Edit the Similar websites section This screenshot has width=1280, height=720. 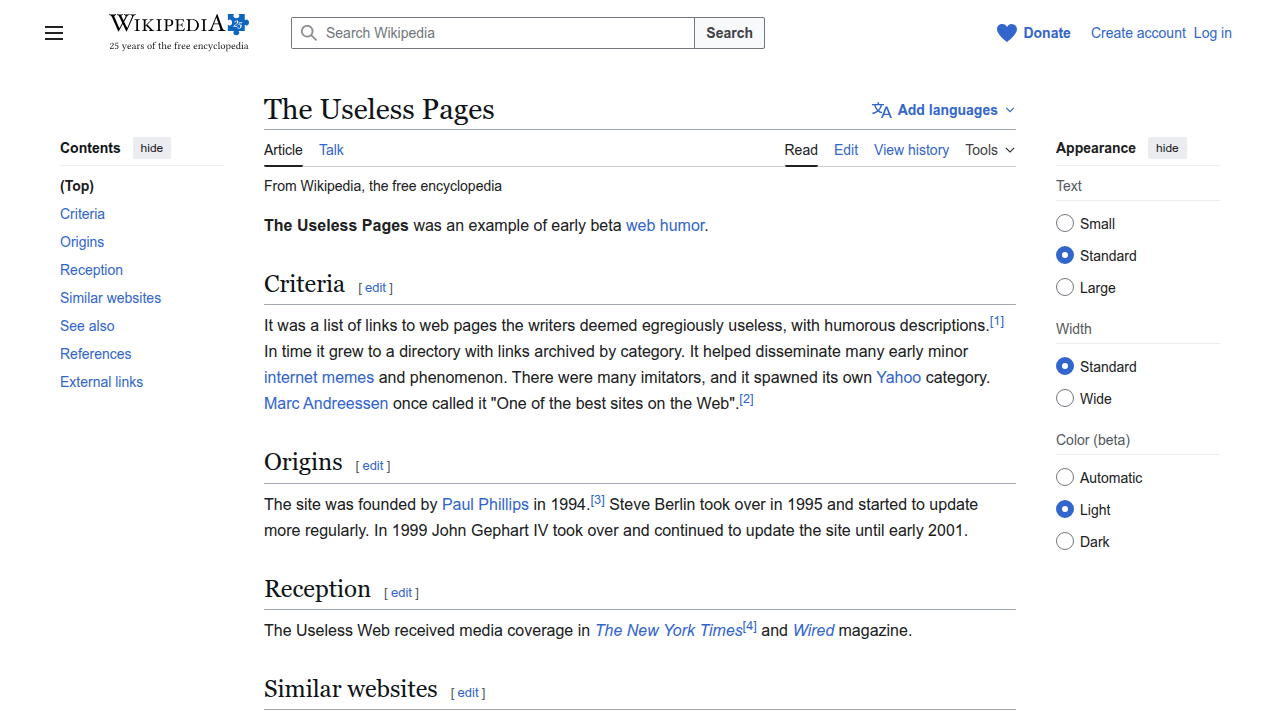(x=468, y=693)
